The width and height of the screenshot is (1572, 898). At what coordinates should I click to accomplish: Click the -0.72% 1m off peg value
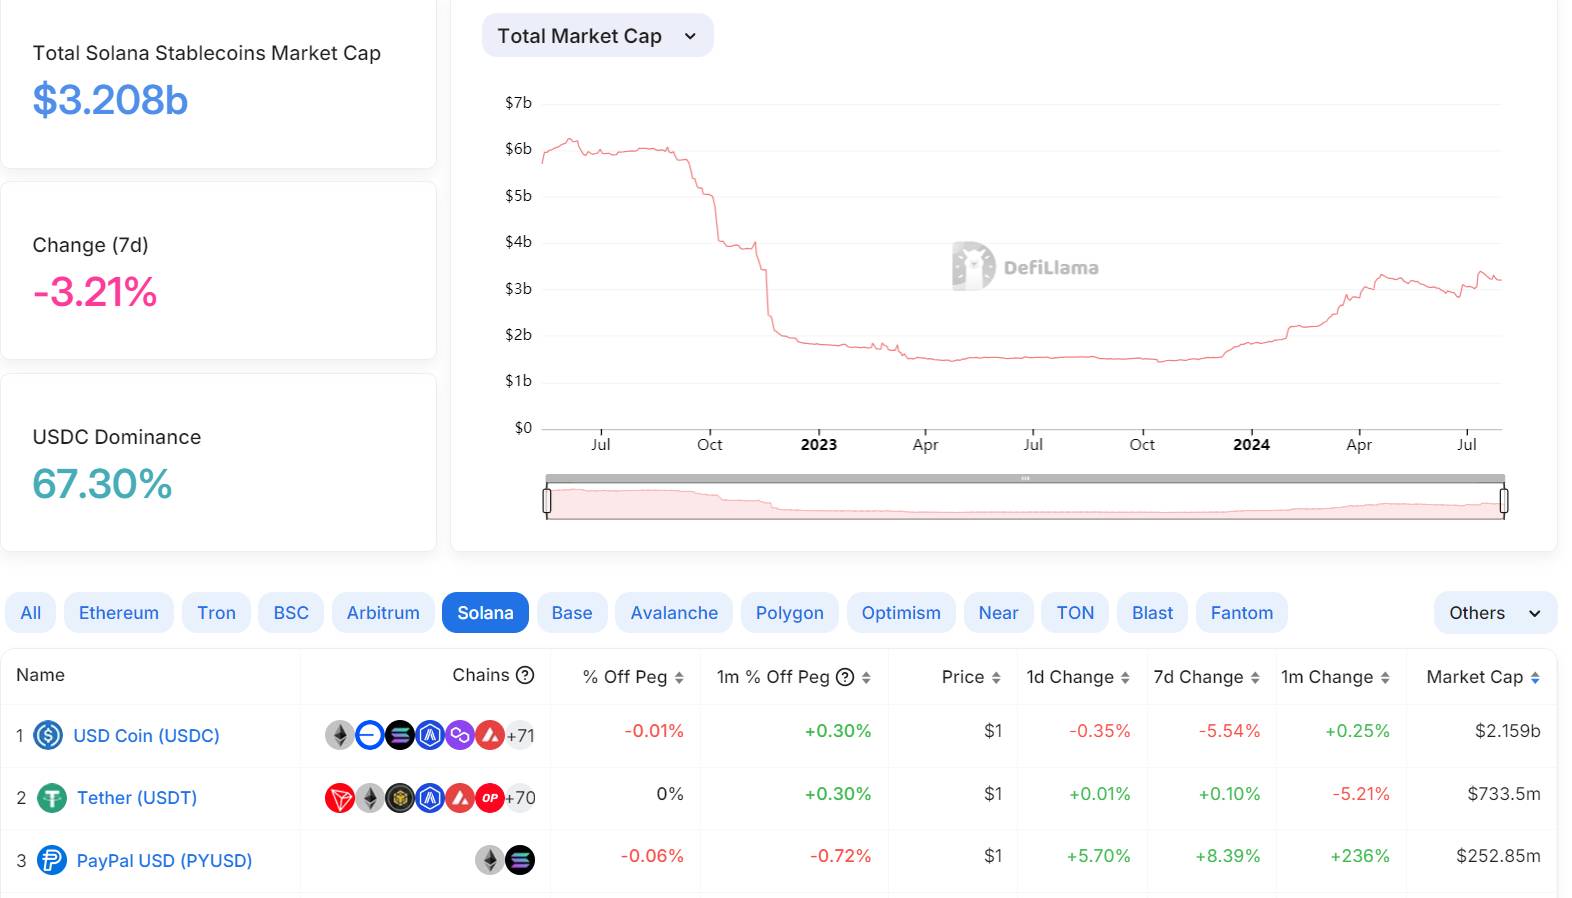840,856
